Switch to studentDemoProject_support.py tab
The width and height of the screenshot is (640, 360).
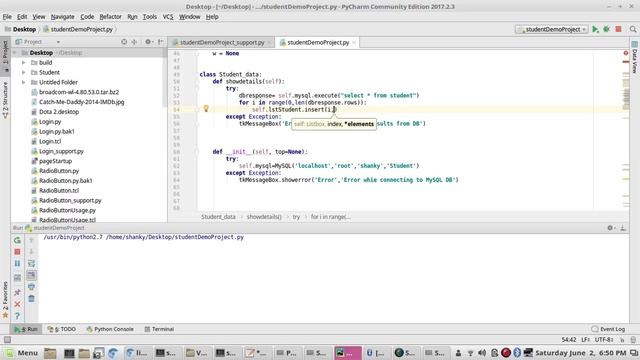tap(222, 42)
